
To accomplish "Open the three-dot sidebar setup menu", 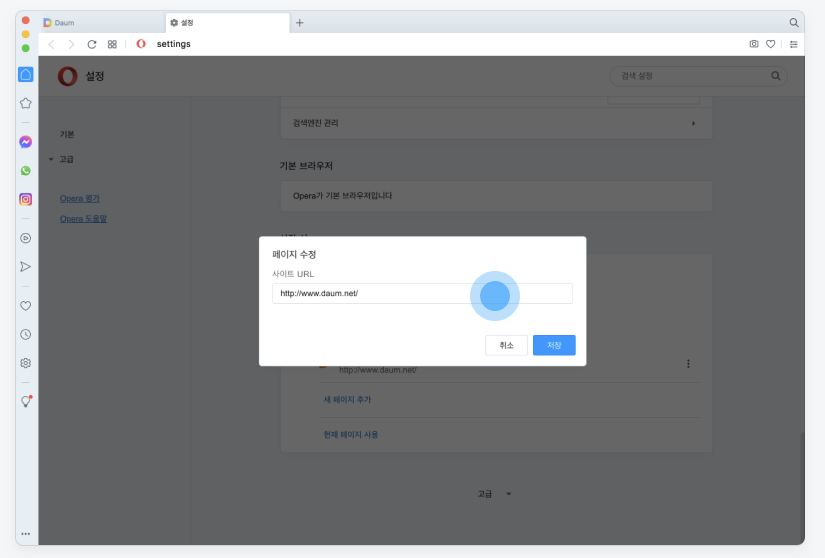I will pos(25,534).
